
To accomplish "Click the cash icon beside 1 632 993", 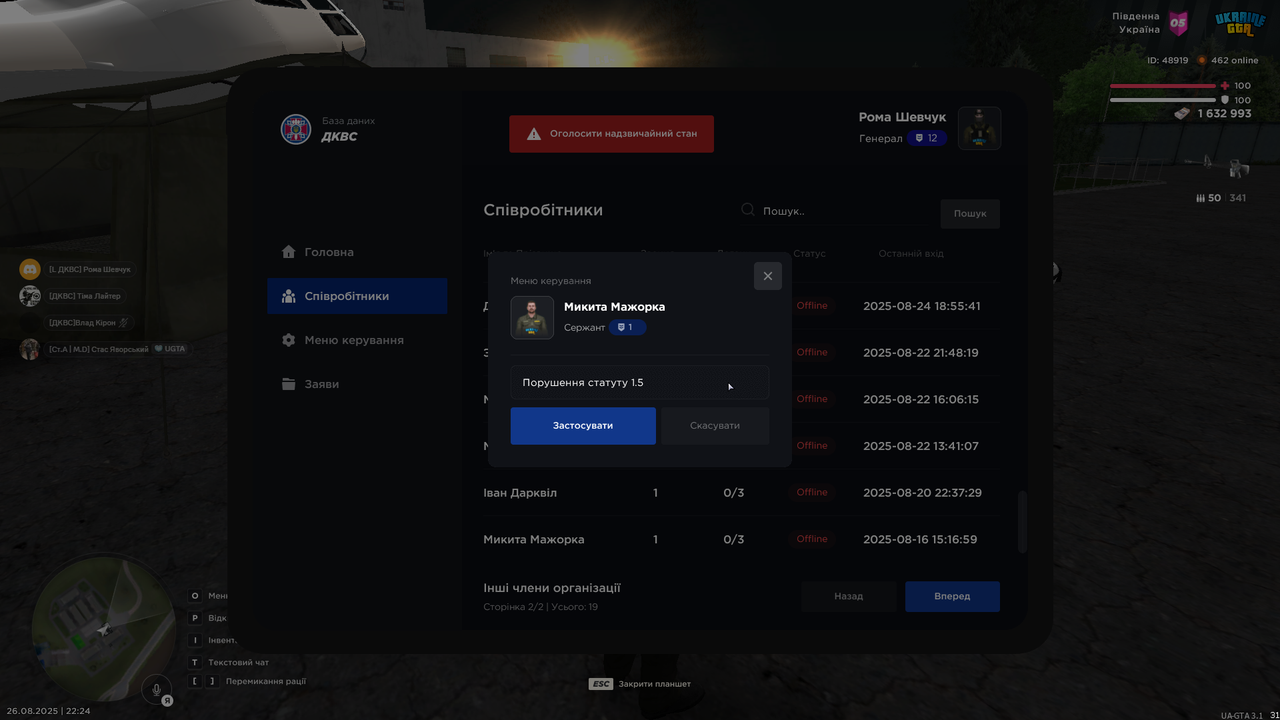I will 1184,113.
